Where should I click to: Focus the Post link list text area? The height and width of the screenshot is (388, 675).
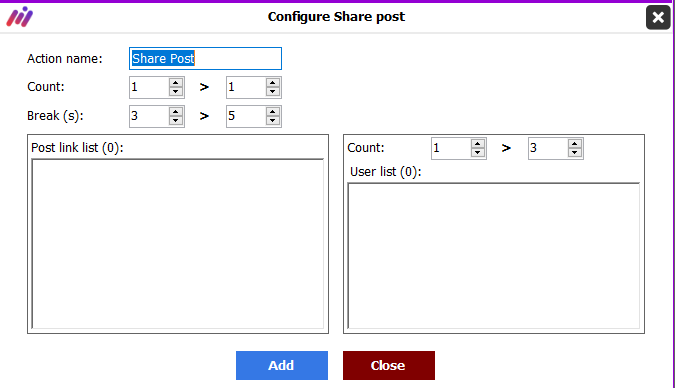(x=178, y=244)
